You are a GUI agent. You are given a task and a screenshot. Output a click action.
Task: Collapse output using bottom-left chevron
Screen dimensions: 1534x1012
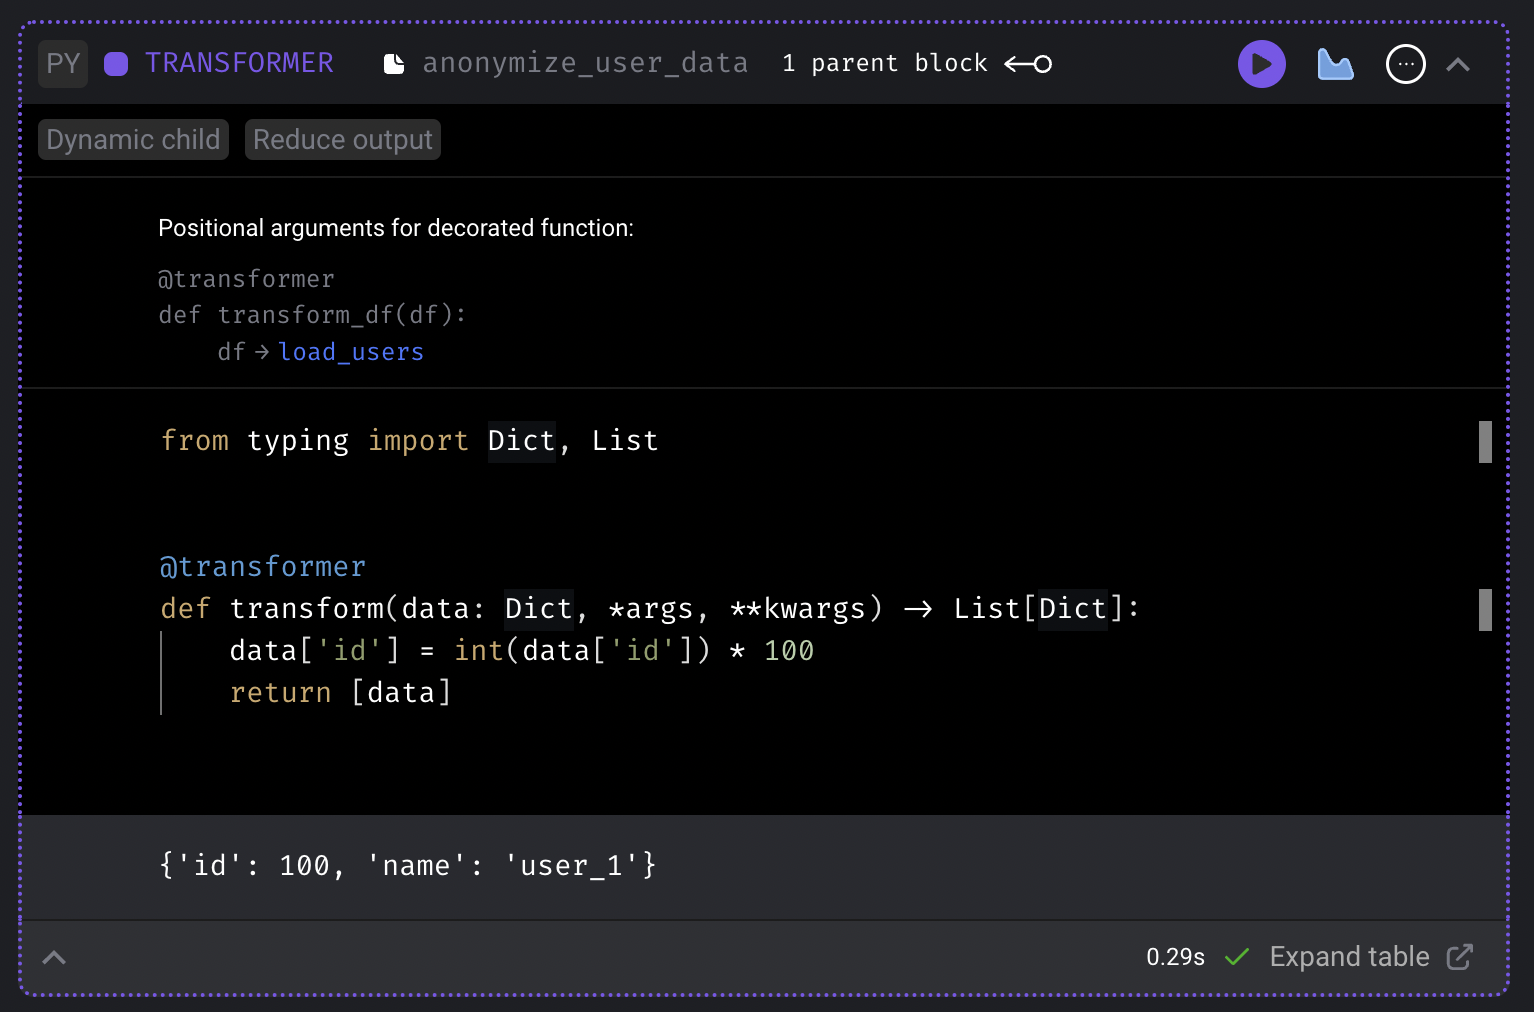[x=54, y=957]
